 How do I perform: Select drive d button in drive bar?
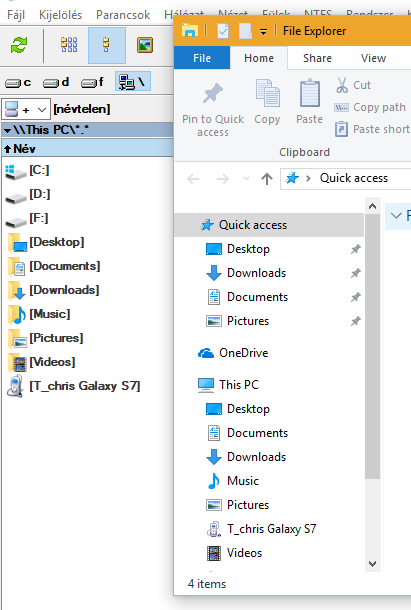pyautogui.click(x=56, y=82)
